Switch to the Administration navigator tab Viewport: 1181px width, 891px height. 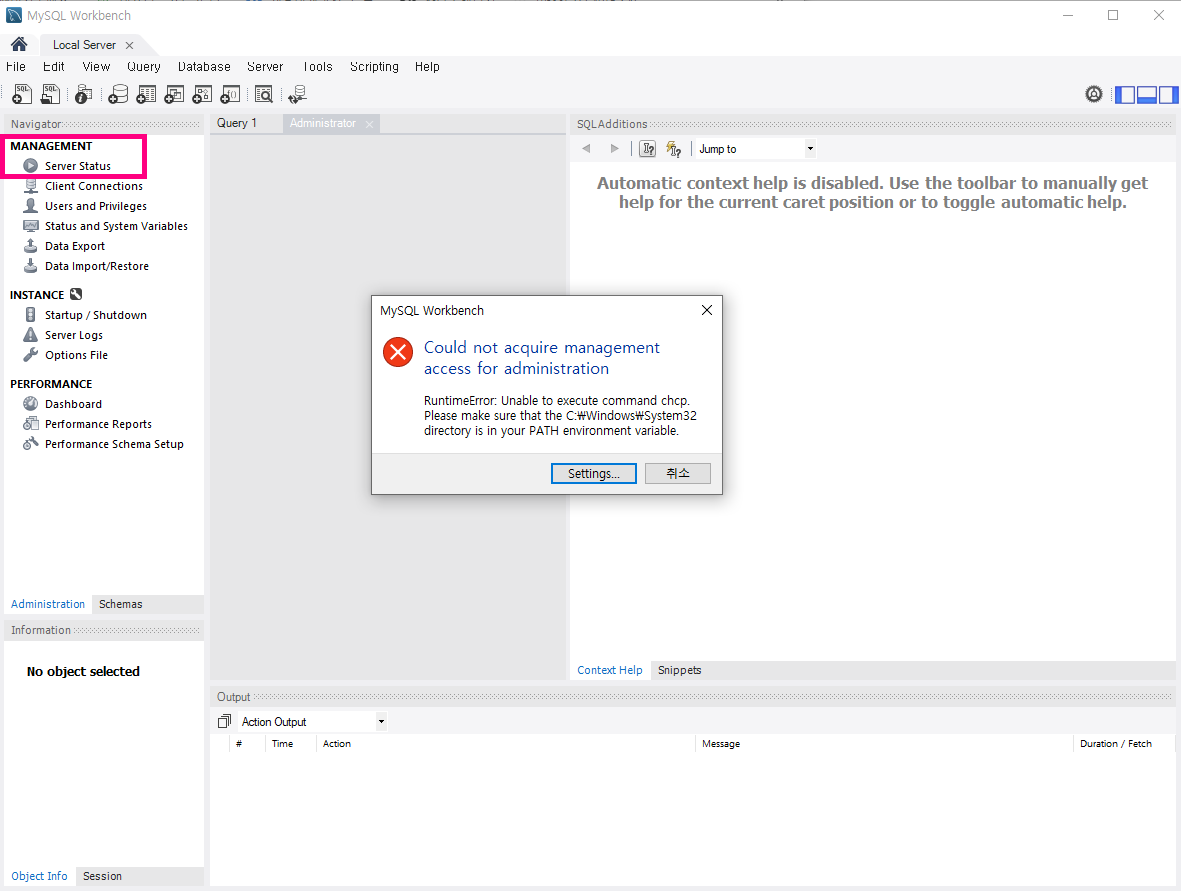coord(47,604)
